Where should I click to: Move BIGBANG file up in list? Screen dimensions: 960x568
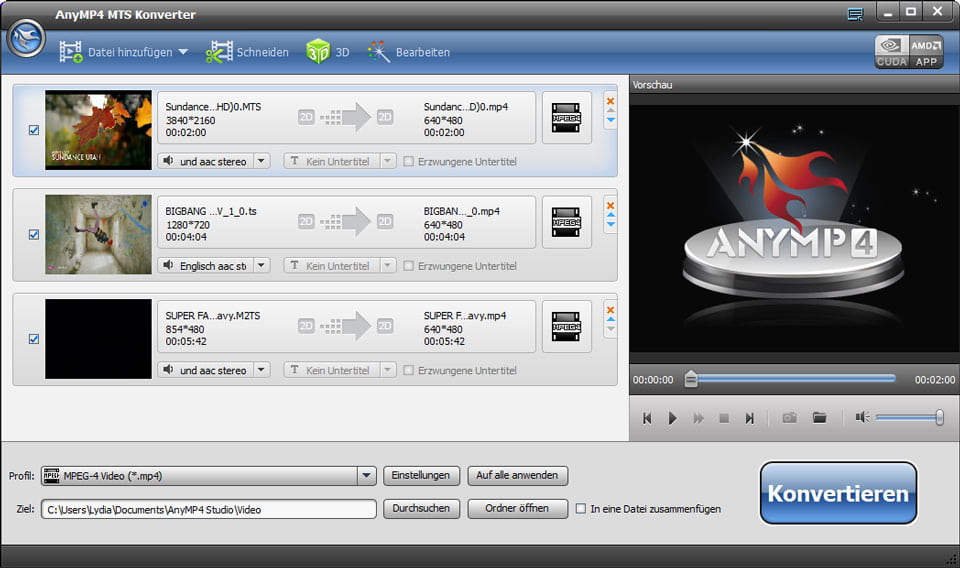(x=610, y=215)
